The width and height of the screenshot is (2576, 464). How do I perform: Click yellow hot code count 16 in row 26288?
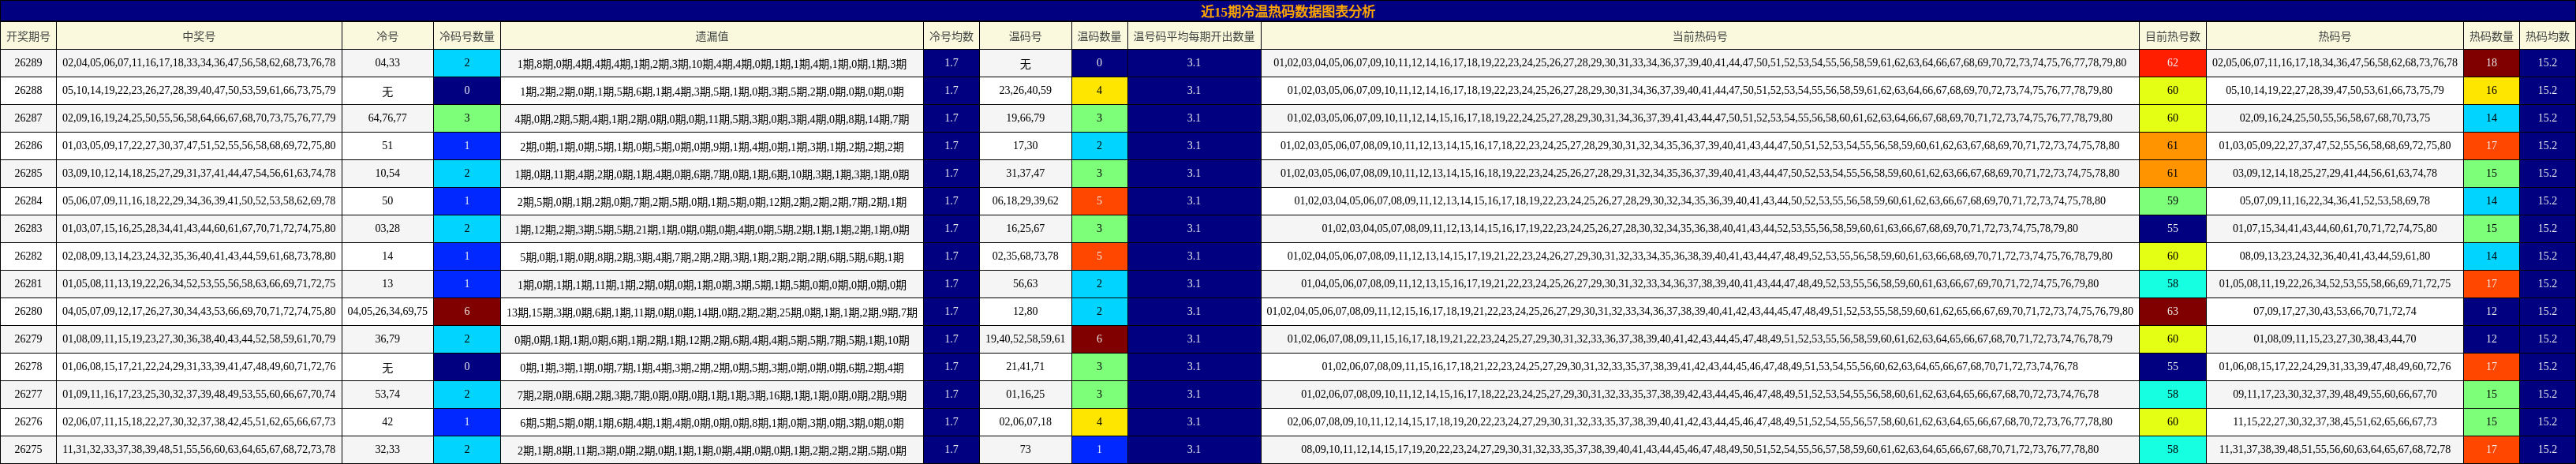pos(2491,90)
